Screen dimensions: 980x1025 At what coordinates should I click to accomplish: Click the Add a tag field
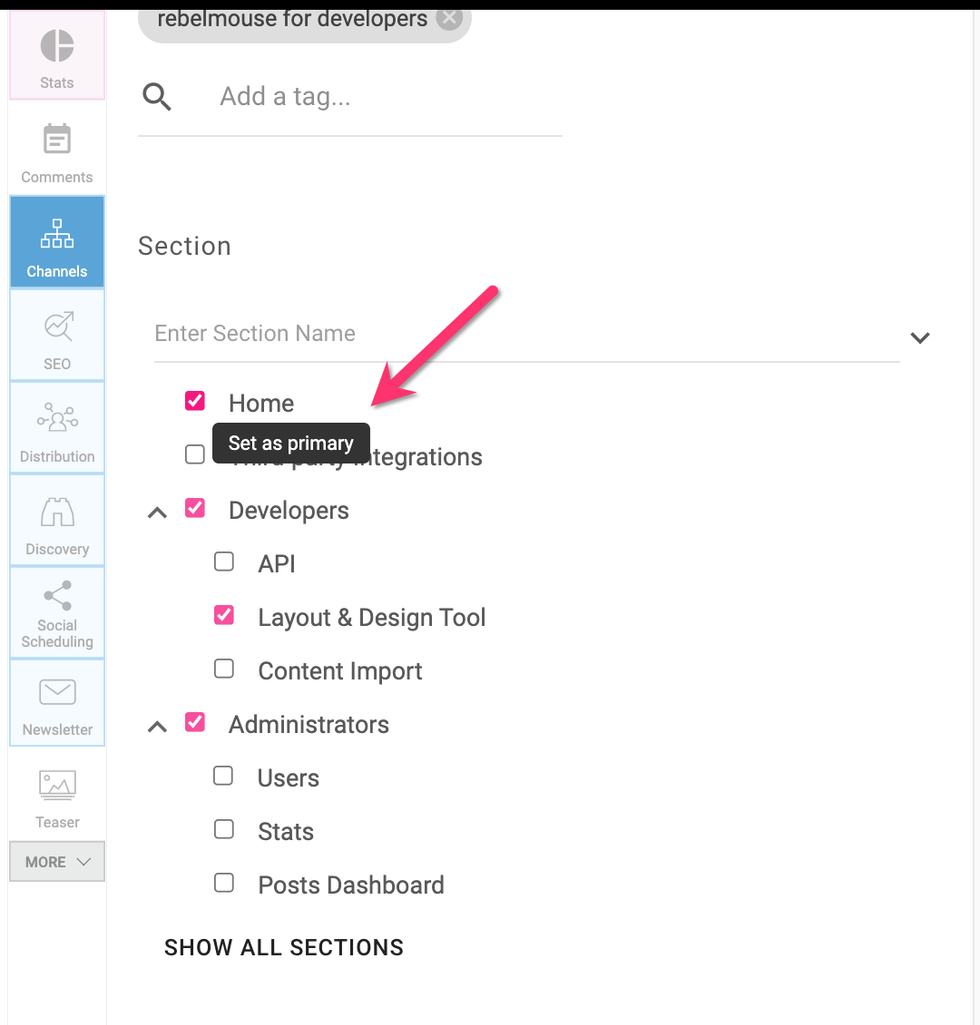[x=380, y=97]
